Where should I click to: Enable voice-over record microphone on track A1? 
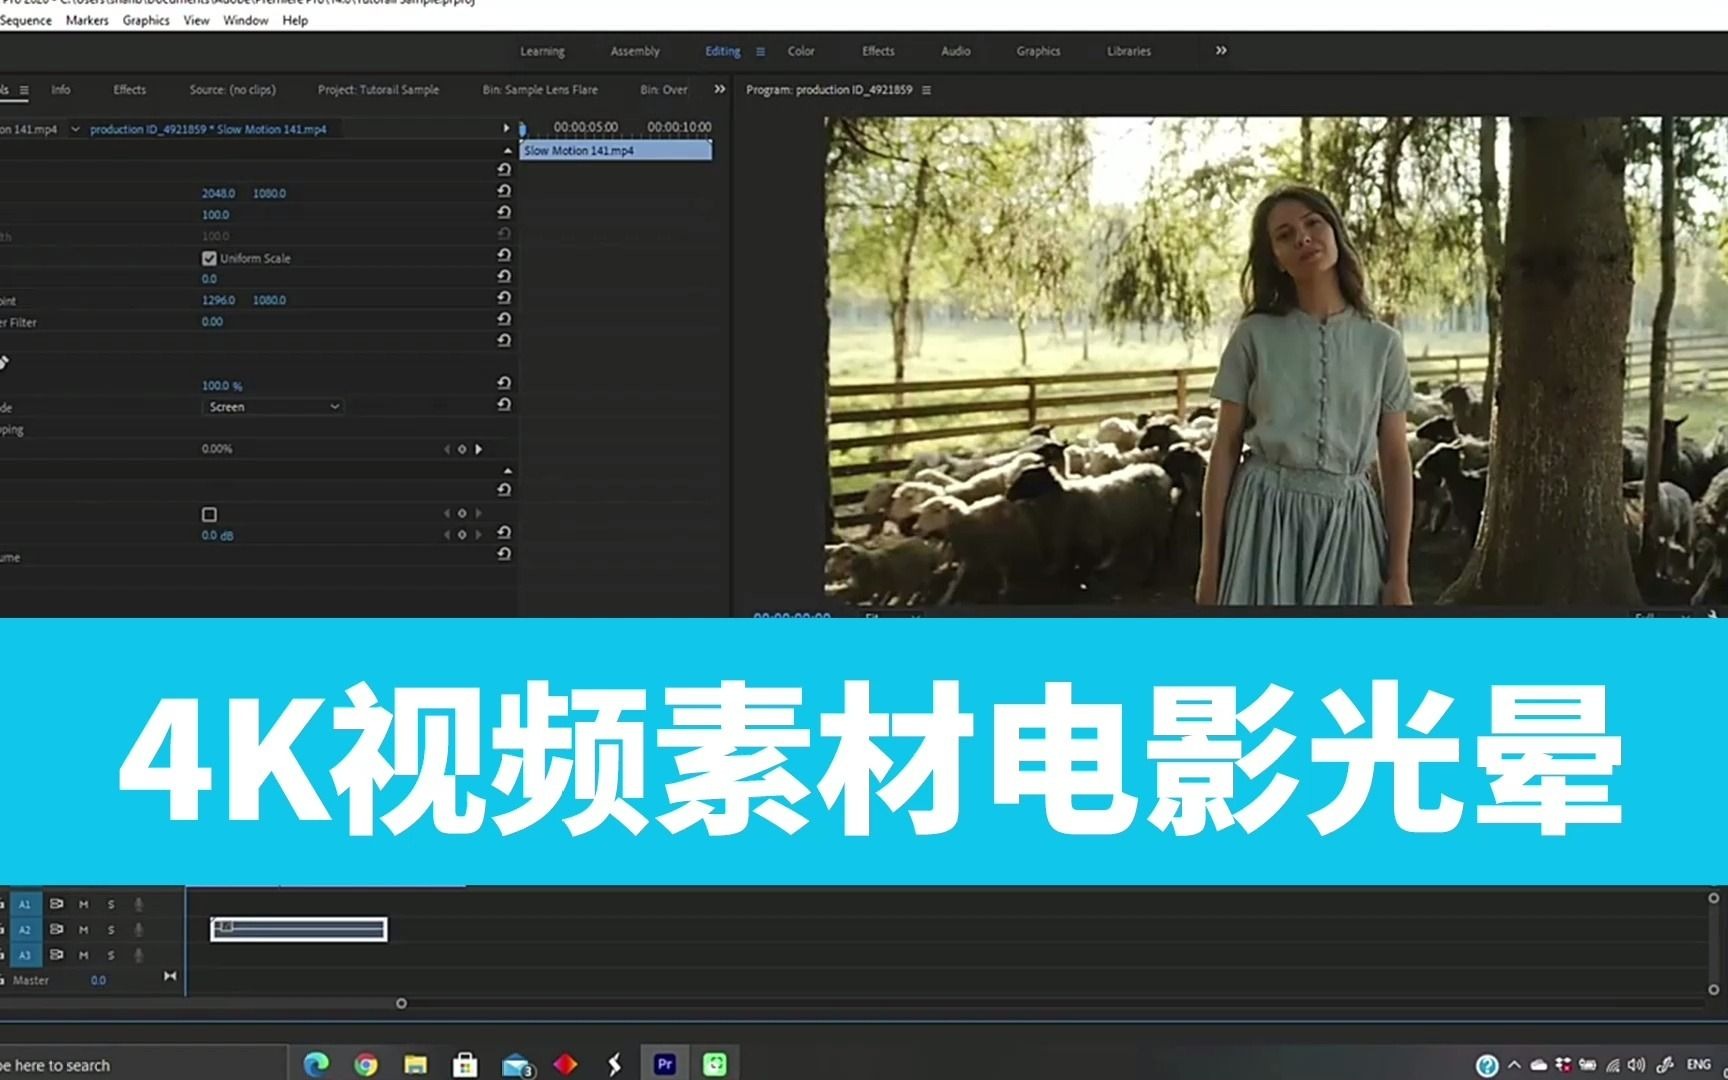pos(139,904)
